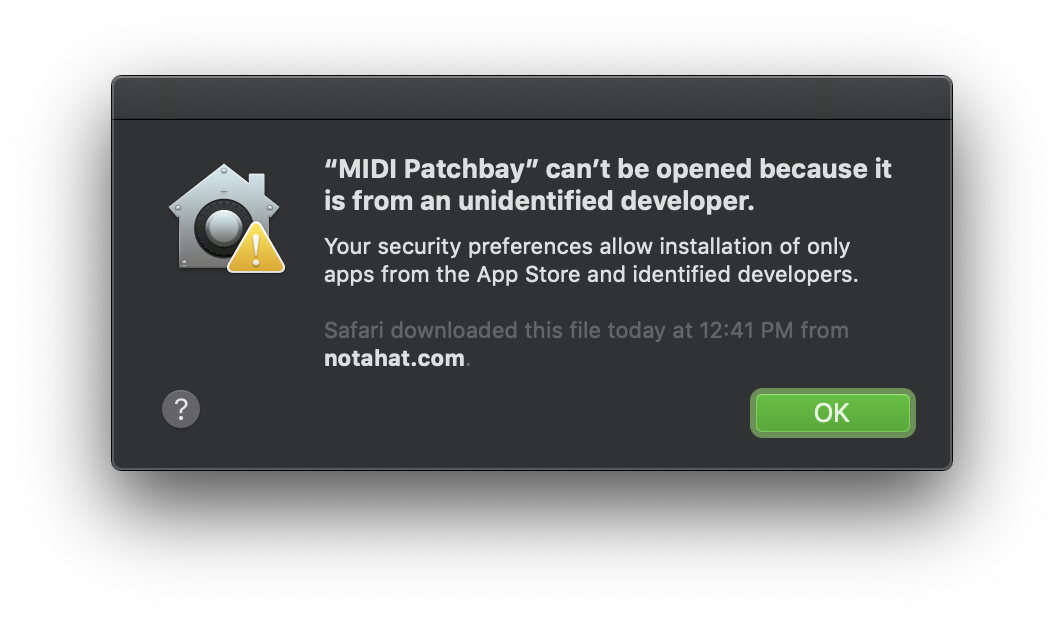Click the "12:41 PM" download timestamp
The height and width of the screenshot is (618, 1064).
746,330
